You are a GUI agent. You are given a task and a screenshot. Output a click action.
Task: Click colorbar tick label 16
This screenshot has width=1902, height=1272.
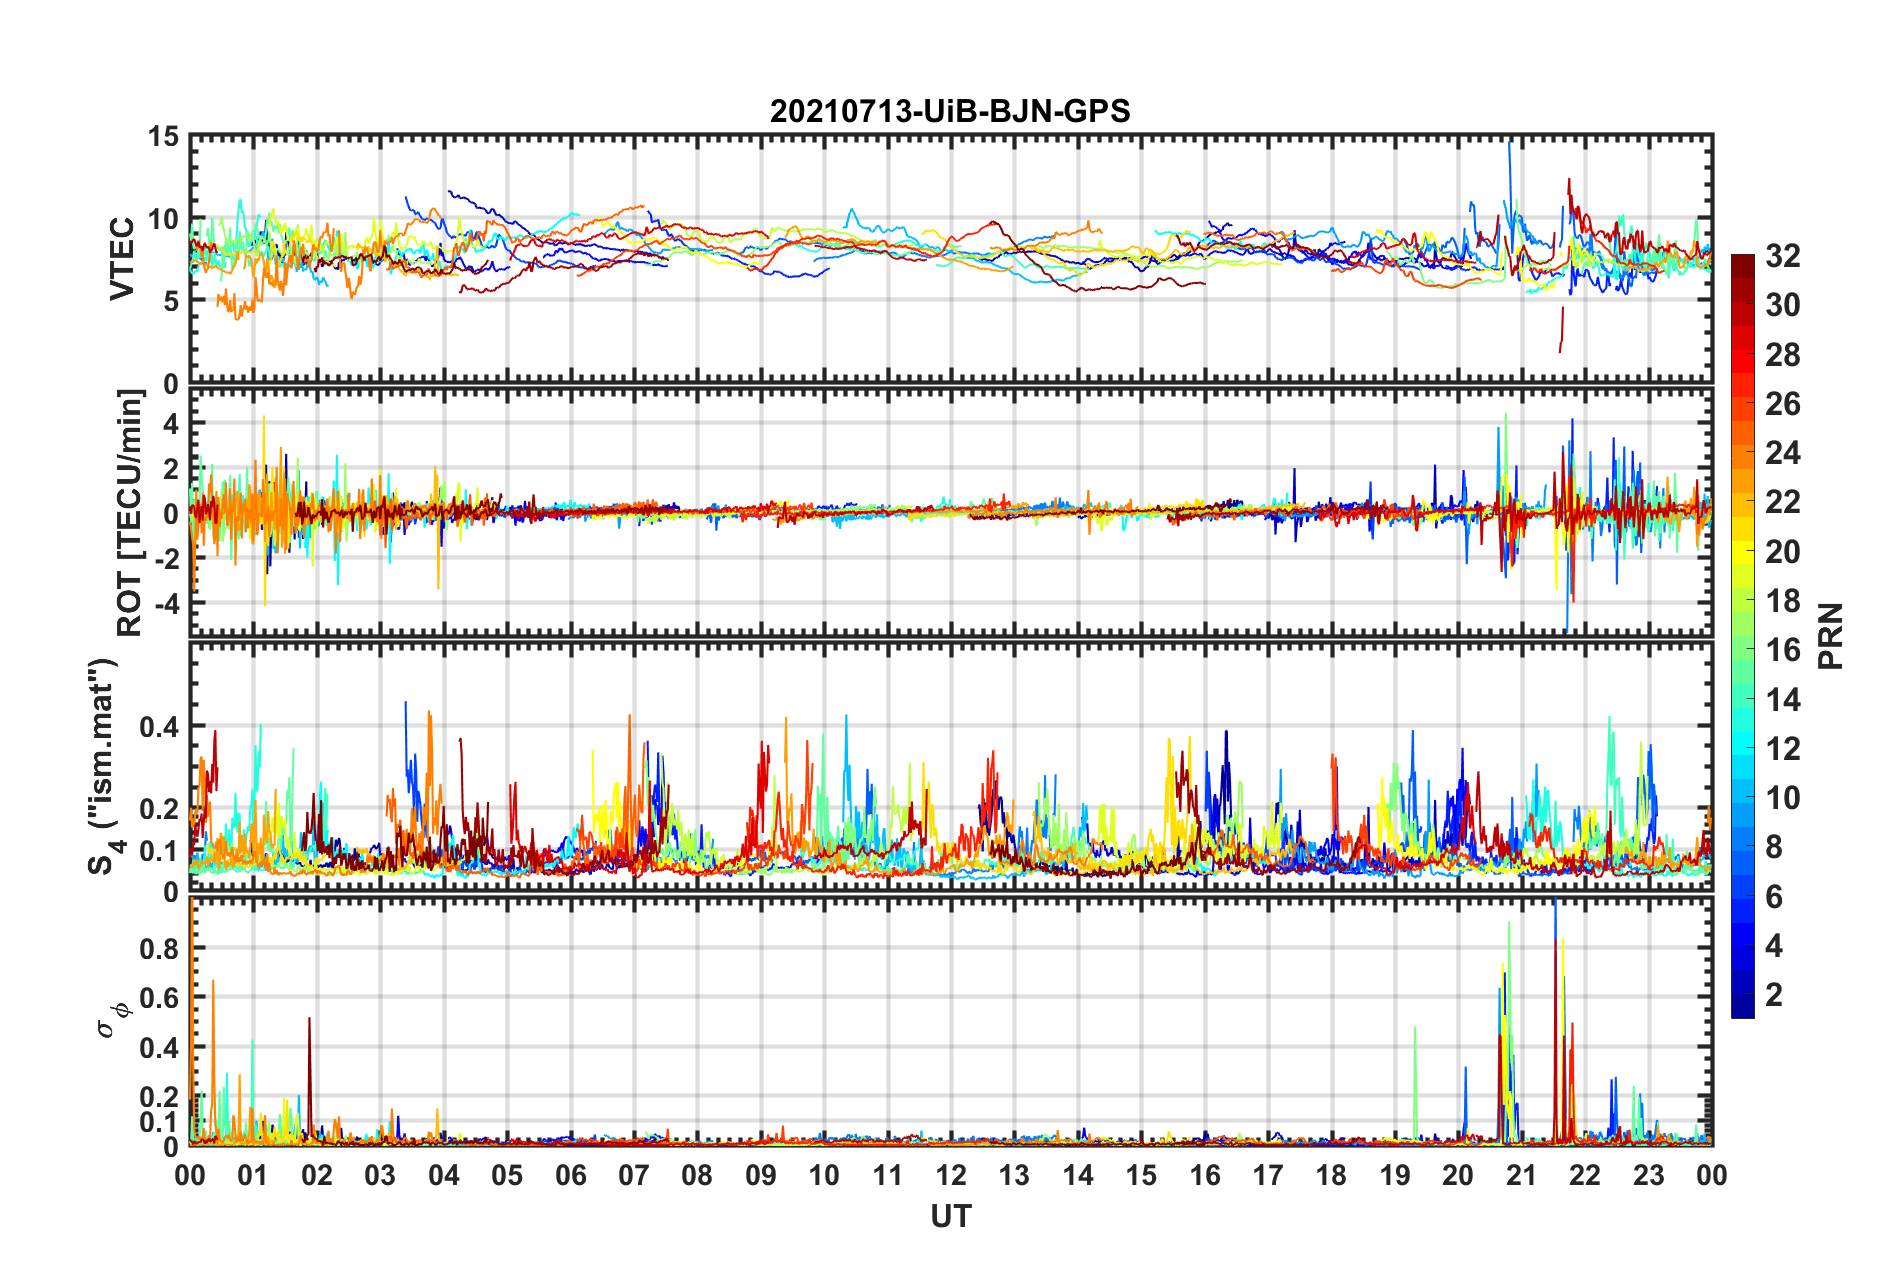[1782, 650]
